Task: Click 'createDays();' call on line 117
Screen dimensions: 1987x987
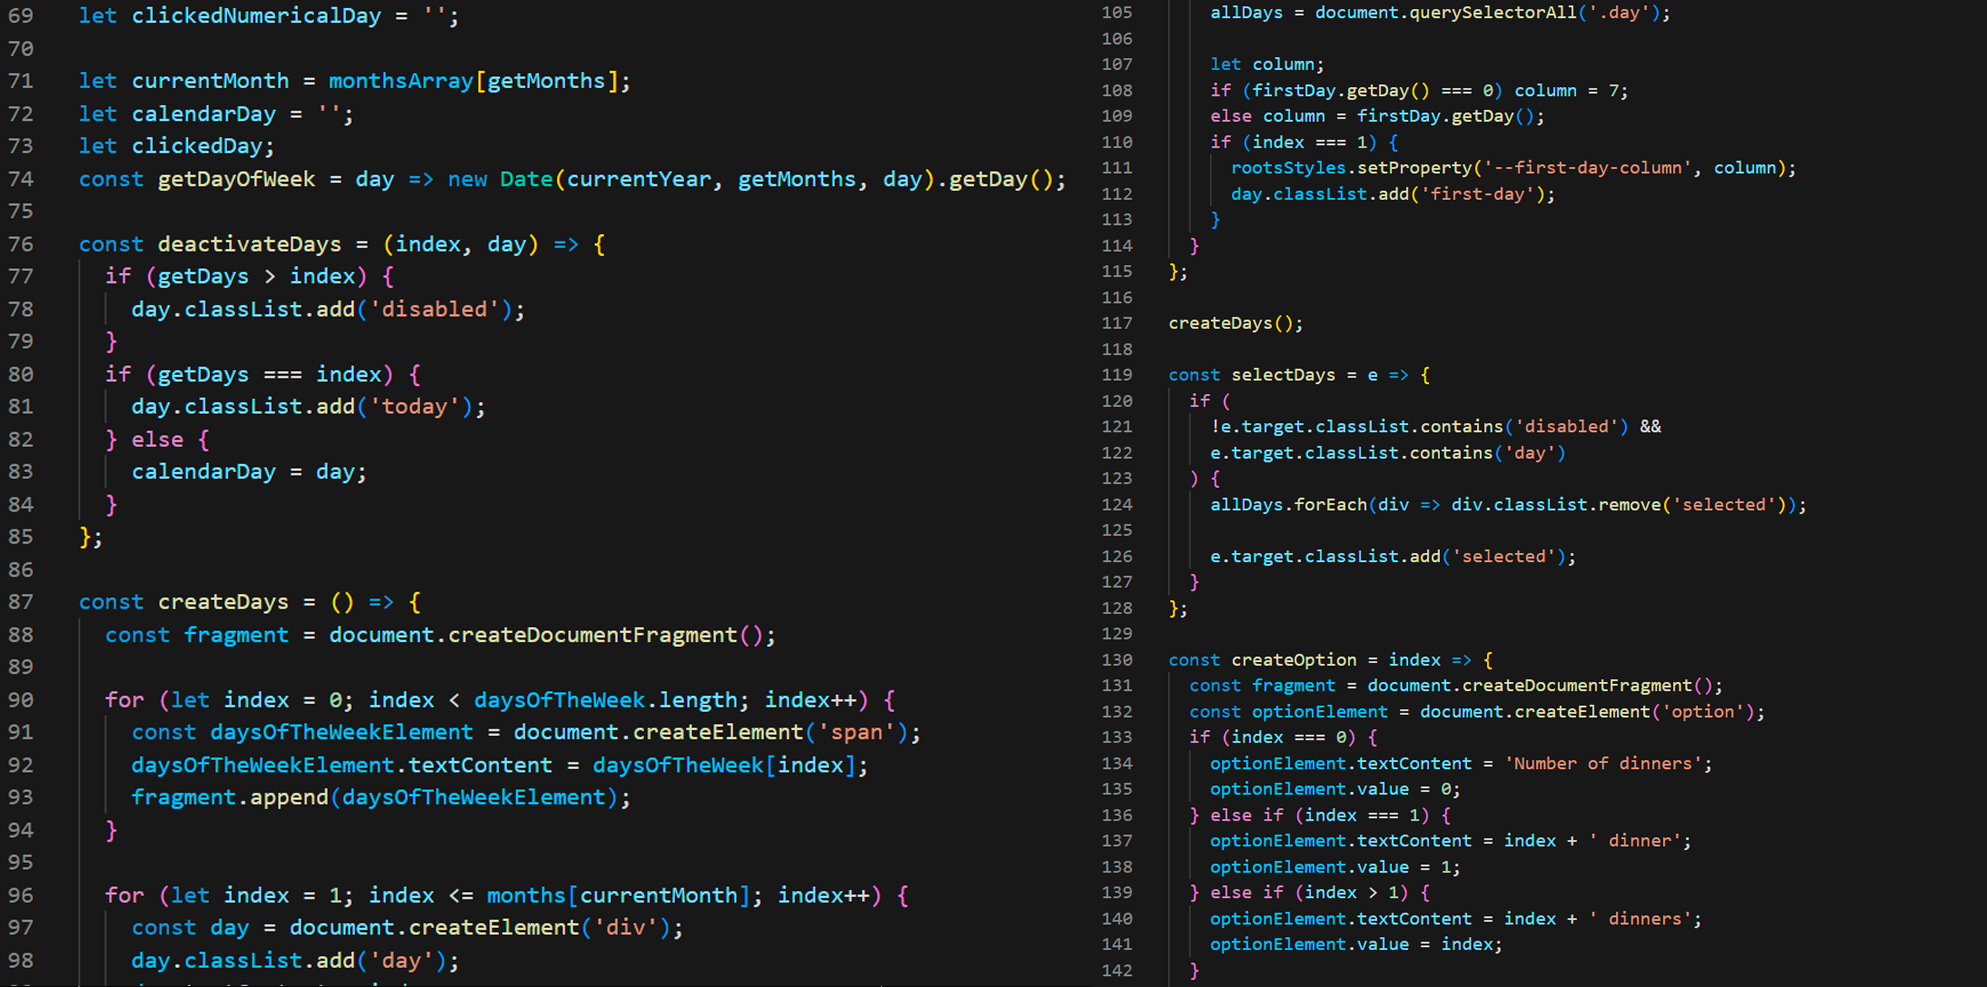Action: click(x=1236, y=323)
